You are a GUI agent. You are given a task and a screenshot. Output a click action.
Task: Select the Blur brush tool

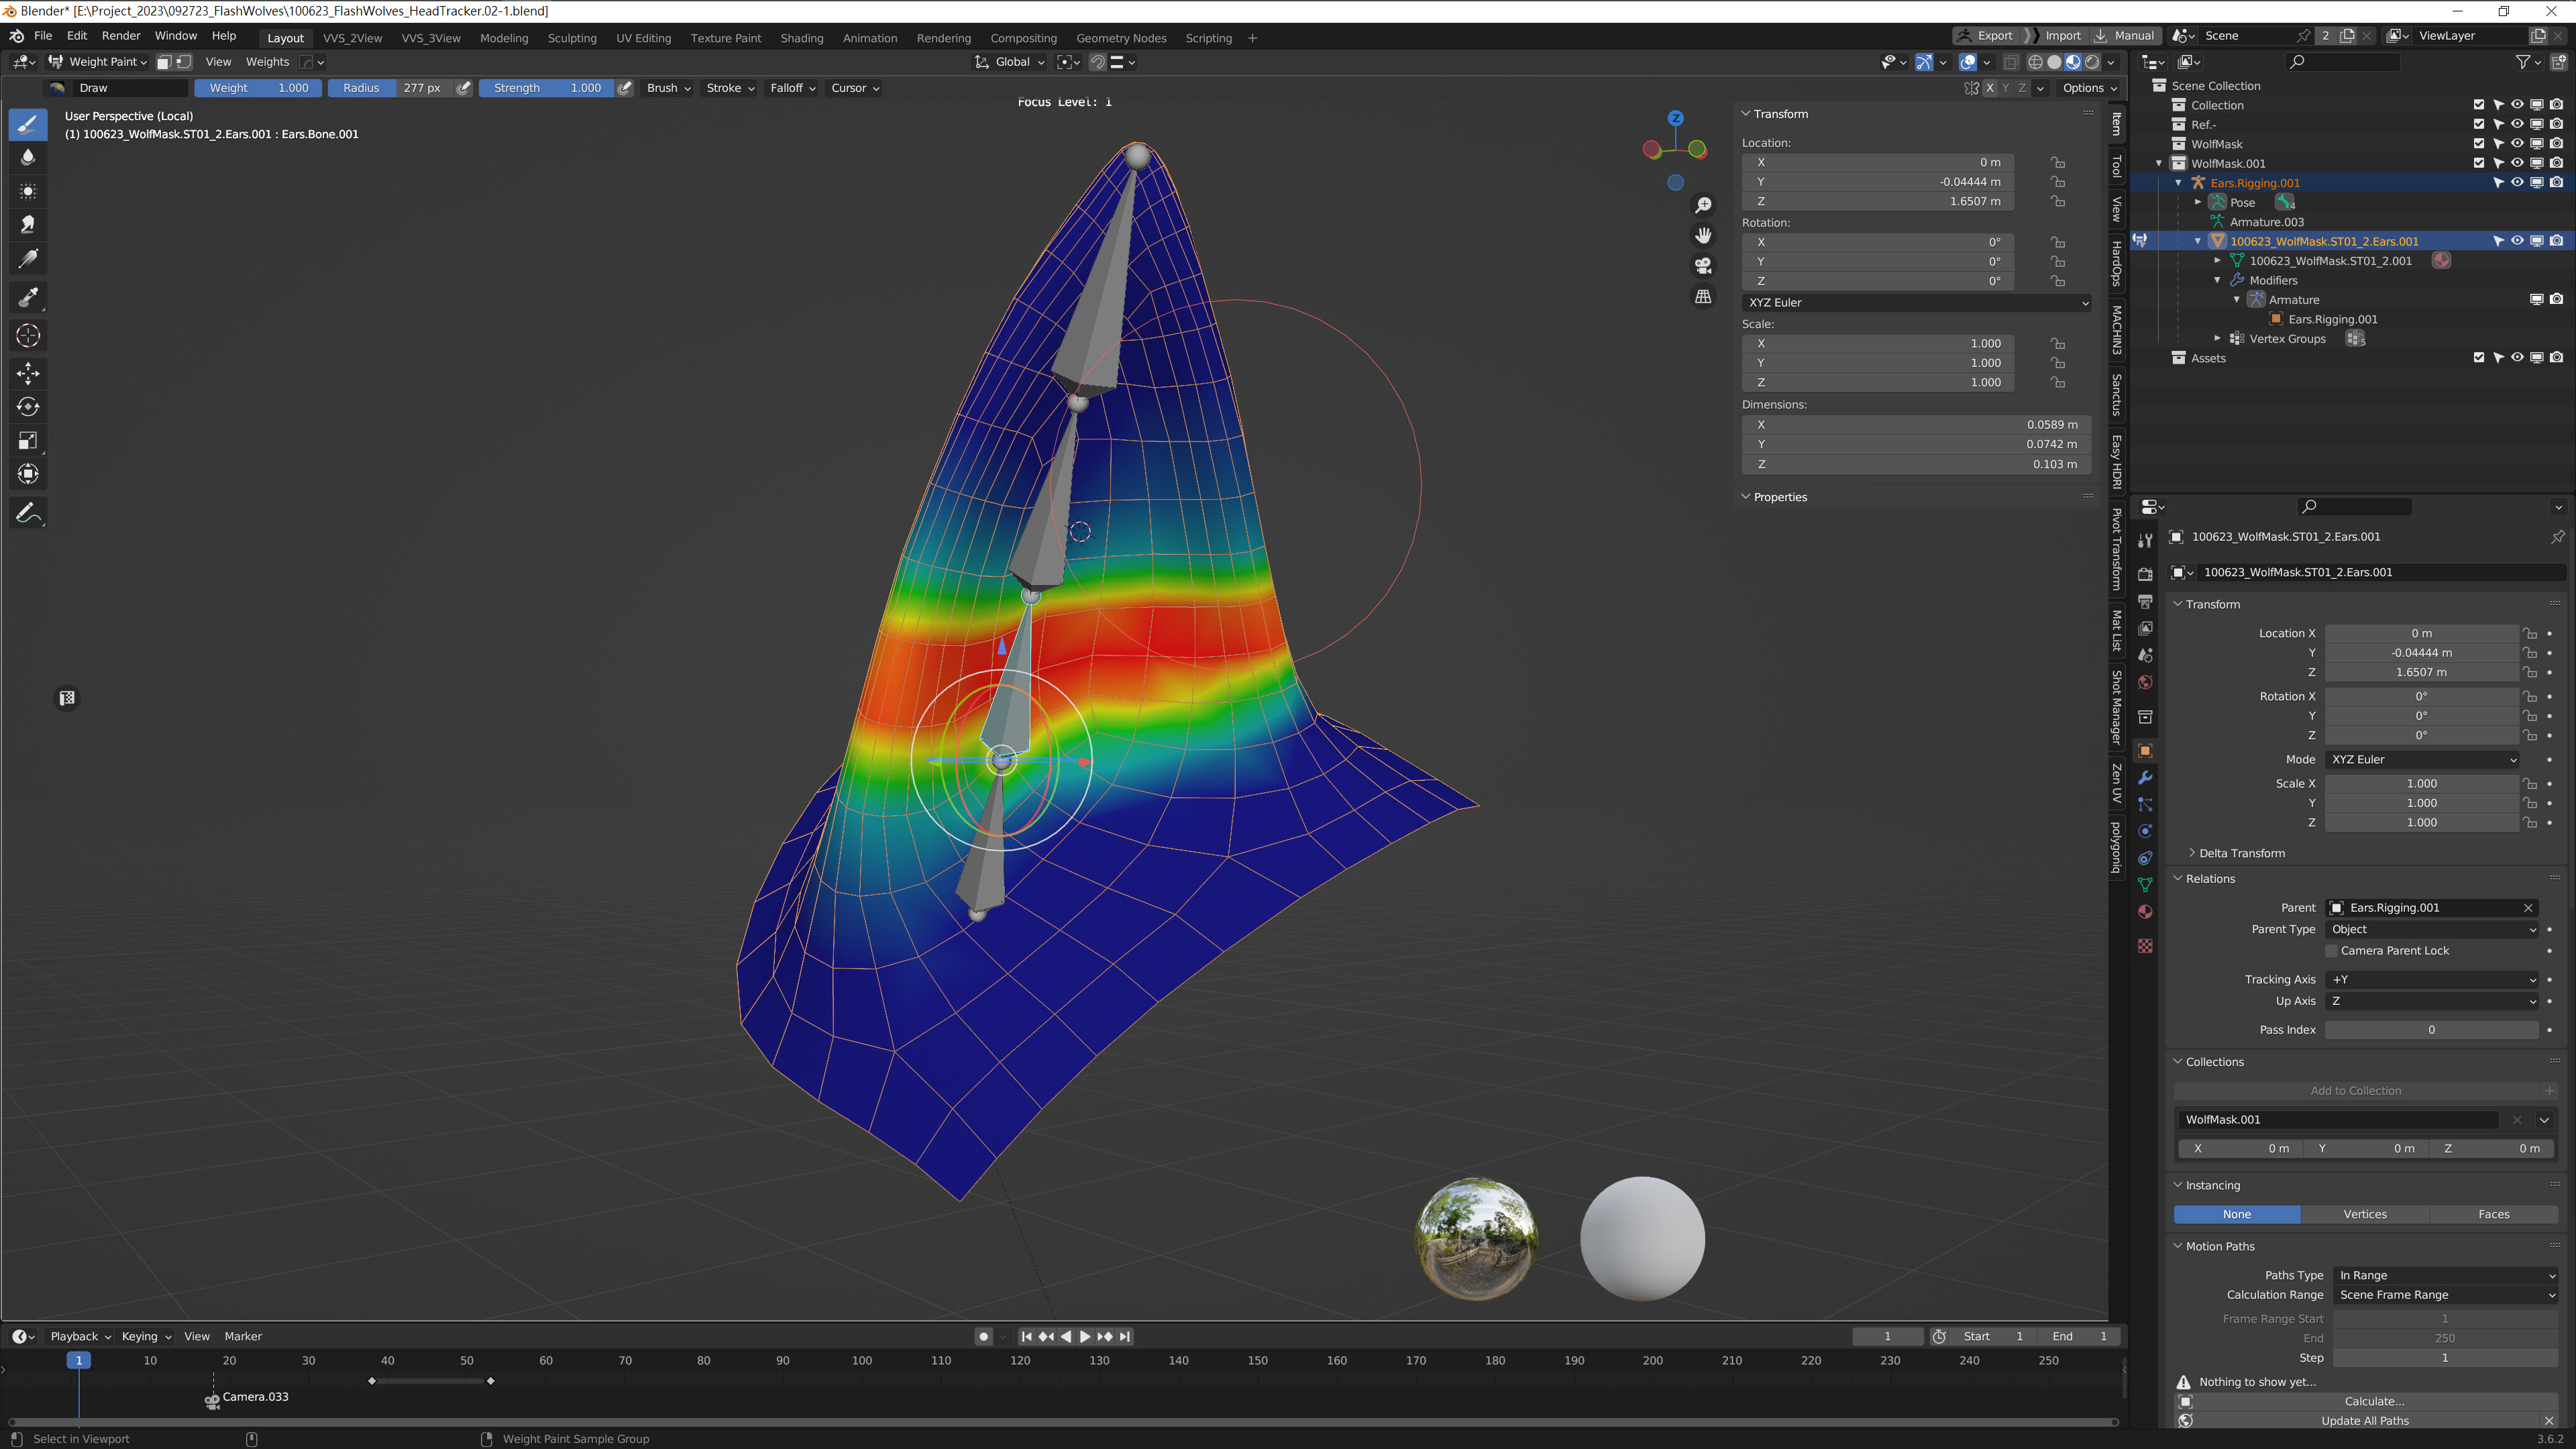click(28, 157)
